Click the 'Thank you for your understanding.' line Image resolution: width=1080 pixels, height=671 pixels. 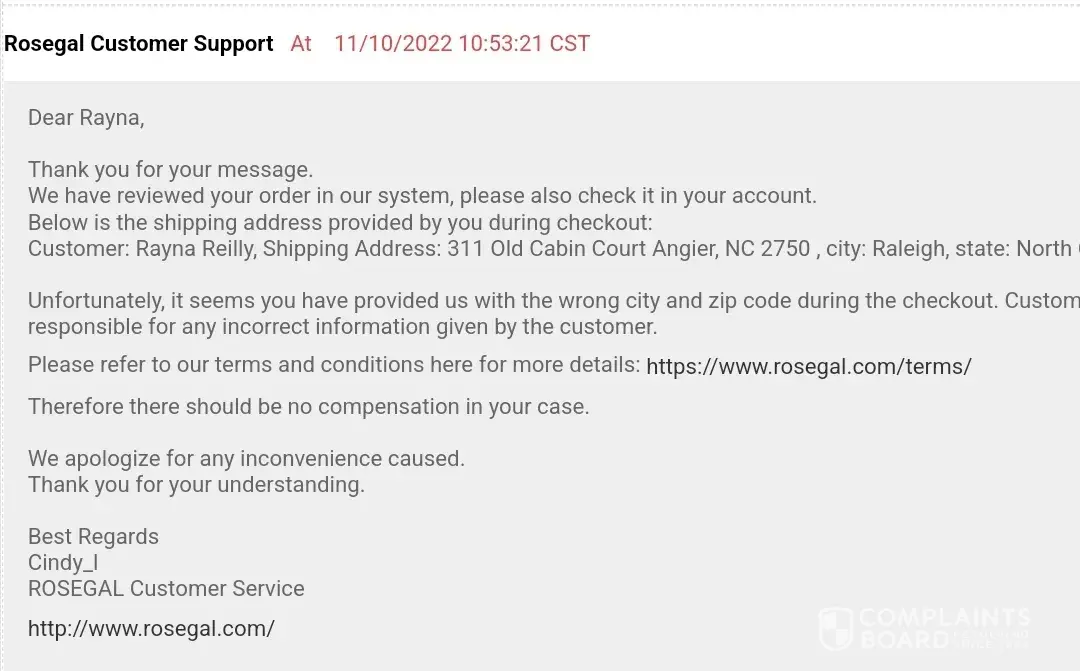196,485
